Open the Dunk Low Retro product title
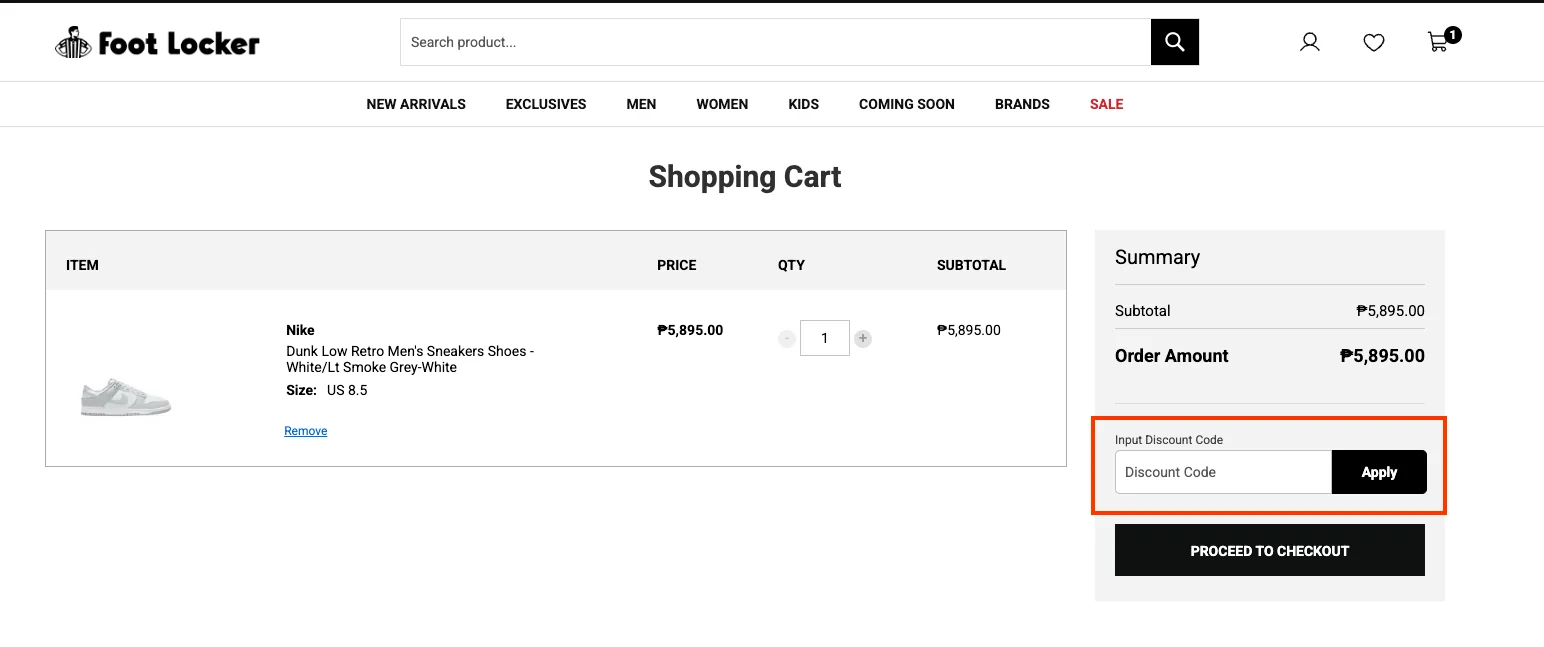 click(x=410, y=359)
